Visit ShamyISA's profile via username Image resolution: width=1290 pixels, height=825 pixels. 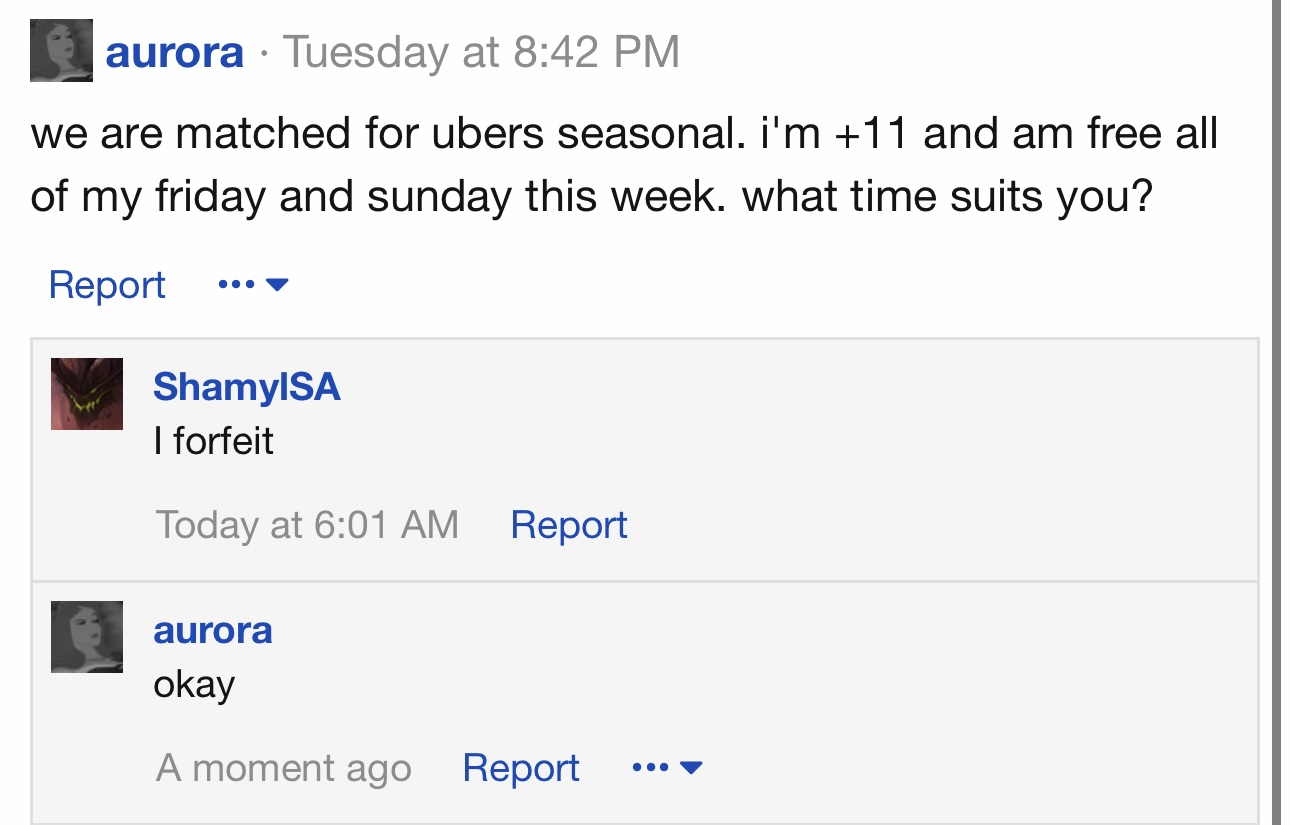pyautogui.click(x=247, y=387)
